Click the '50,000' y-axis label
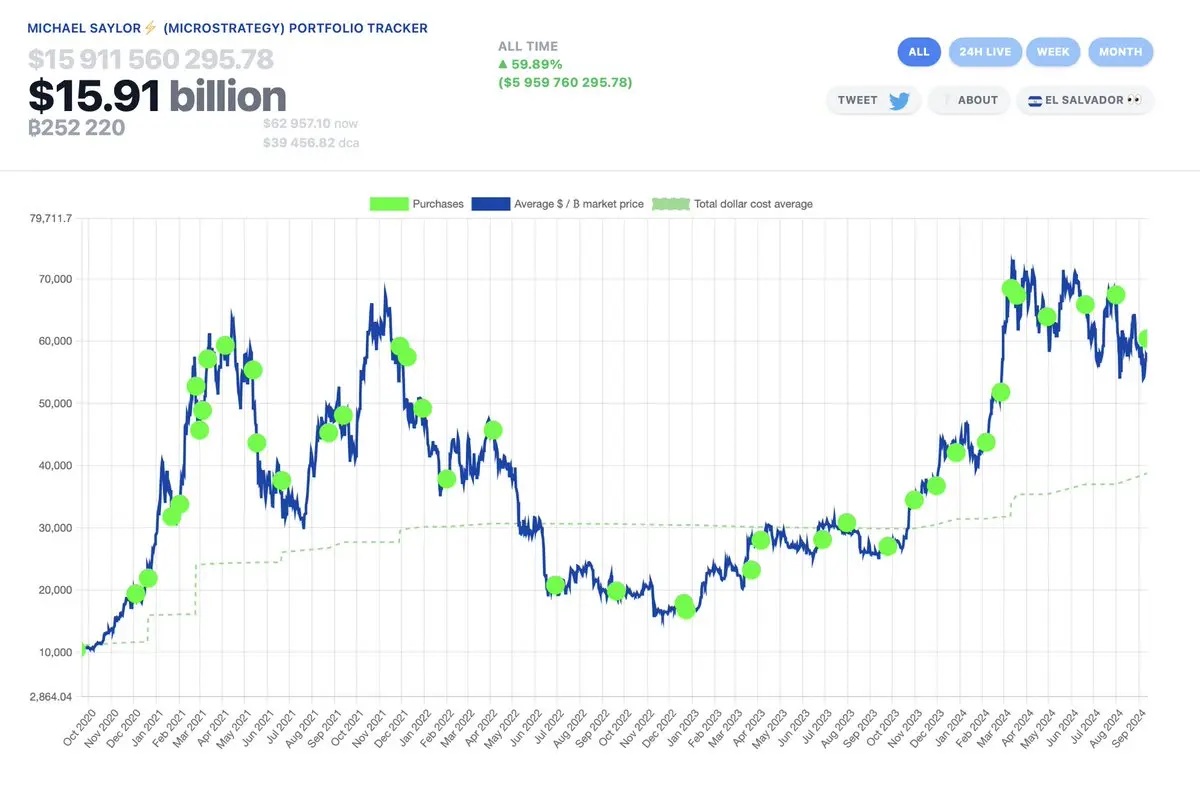 point(54,403)
